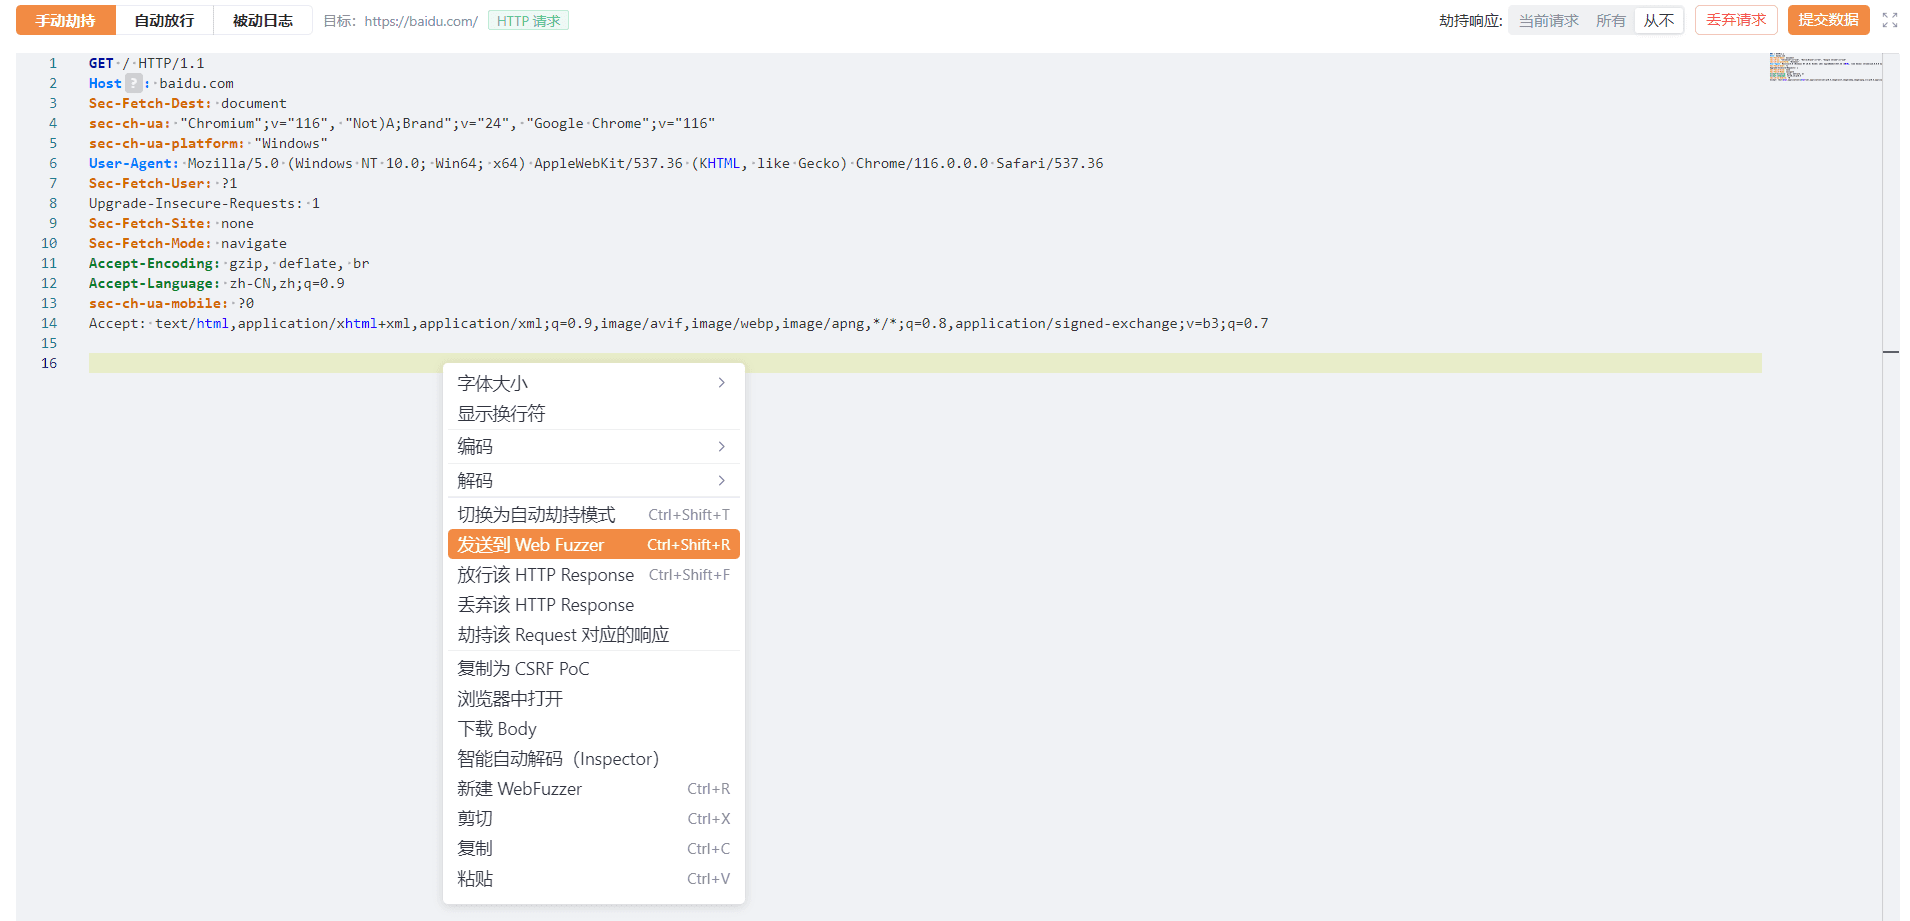The height and width of the screenshot is (921, 1910).
Task: Select 从不 hijack response option
Action: (1658, 21)
